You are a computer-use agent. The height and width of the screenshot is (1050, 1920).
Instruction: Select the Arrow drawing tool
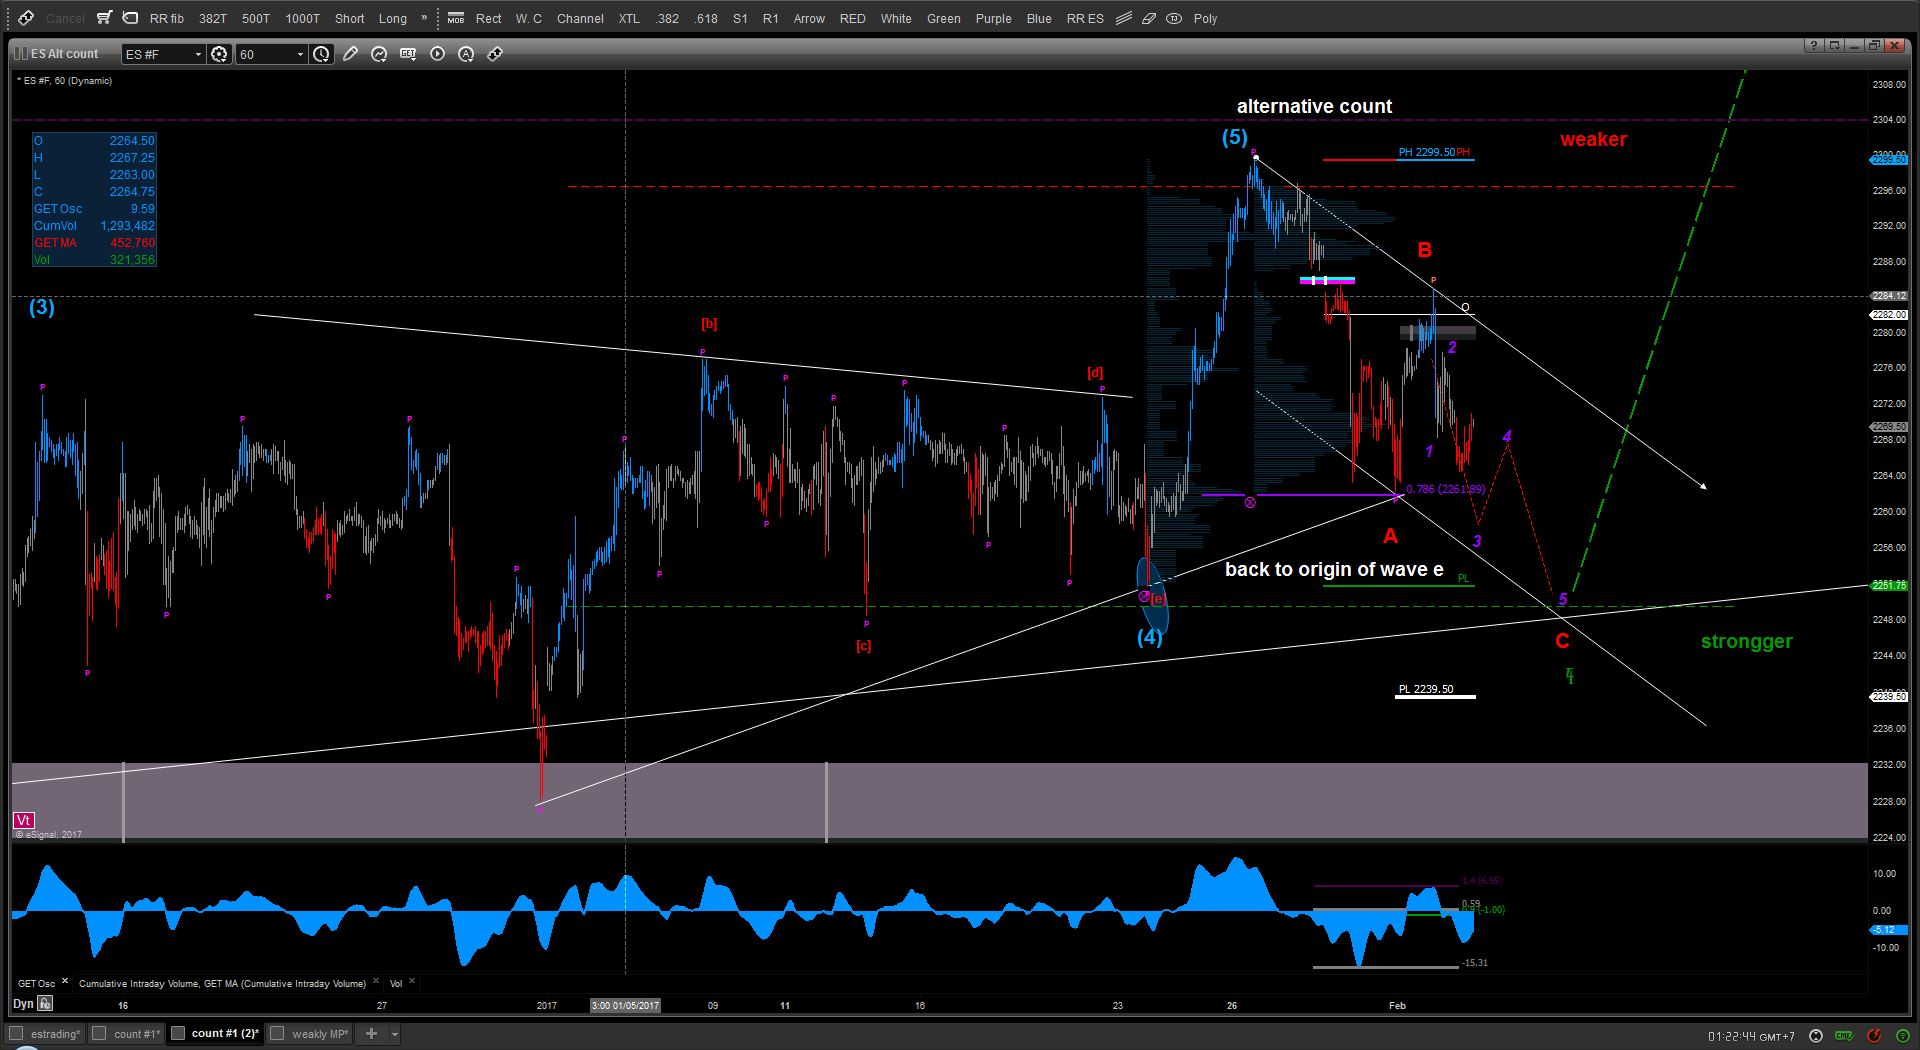(x=809, y=19)
